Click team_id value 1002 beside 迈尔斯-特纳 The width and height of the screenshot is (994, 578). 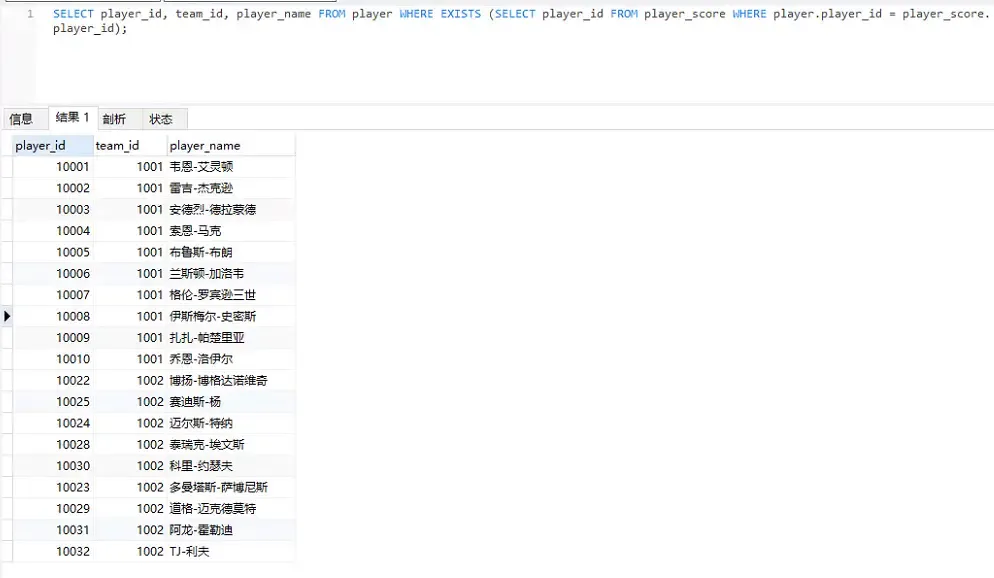pos(149,423)
